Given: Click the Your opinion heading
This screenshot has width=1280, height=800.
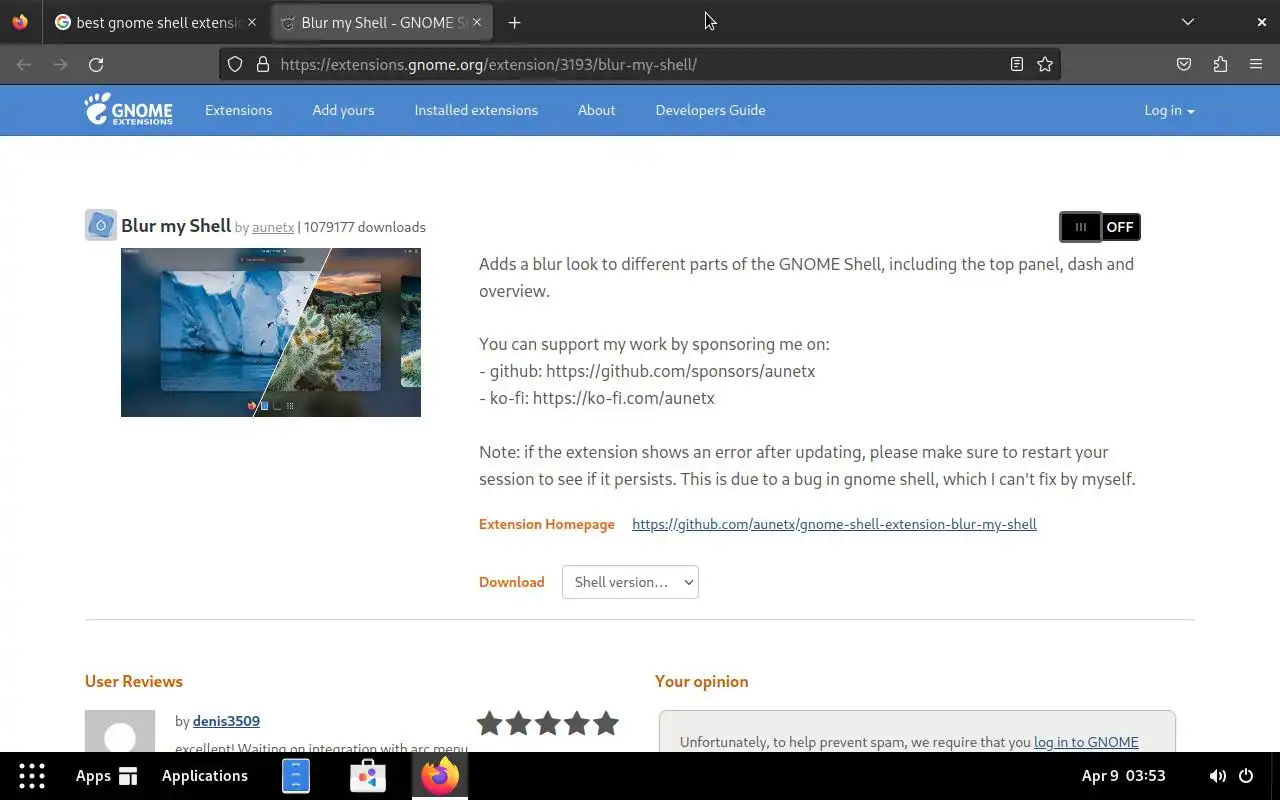Looking at the screenshot, I should click(x=702, y=681).
